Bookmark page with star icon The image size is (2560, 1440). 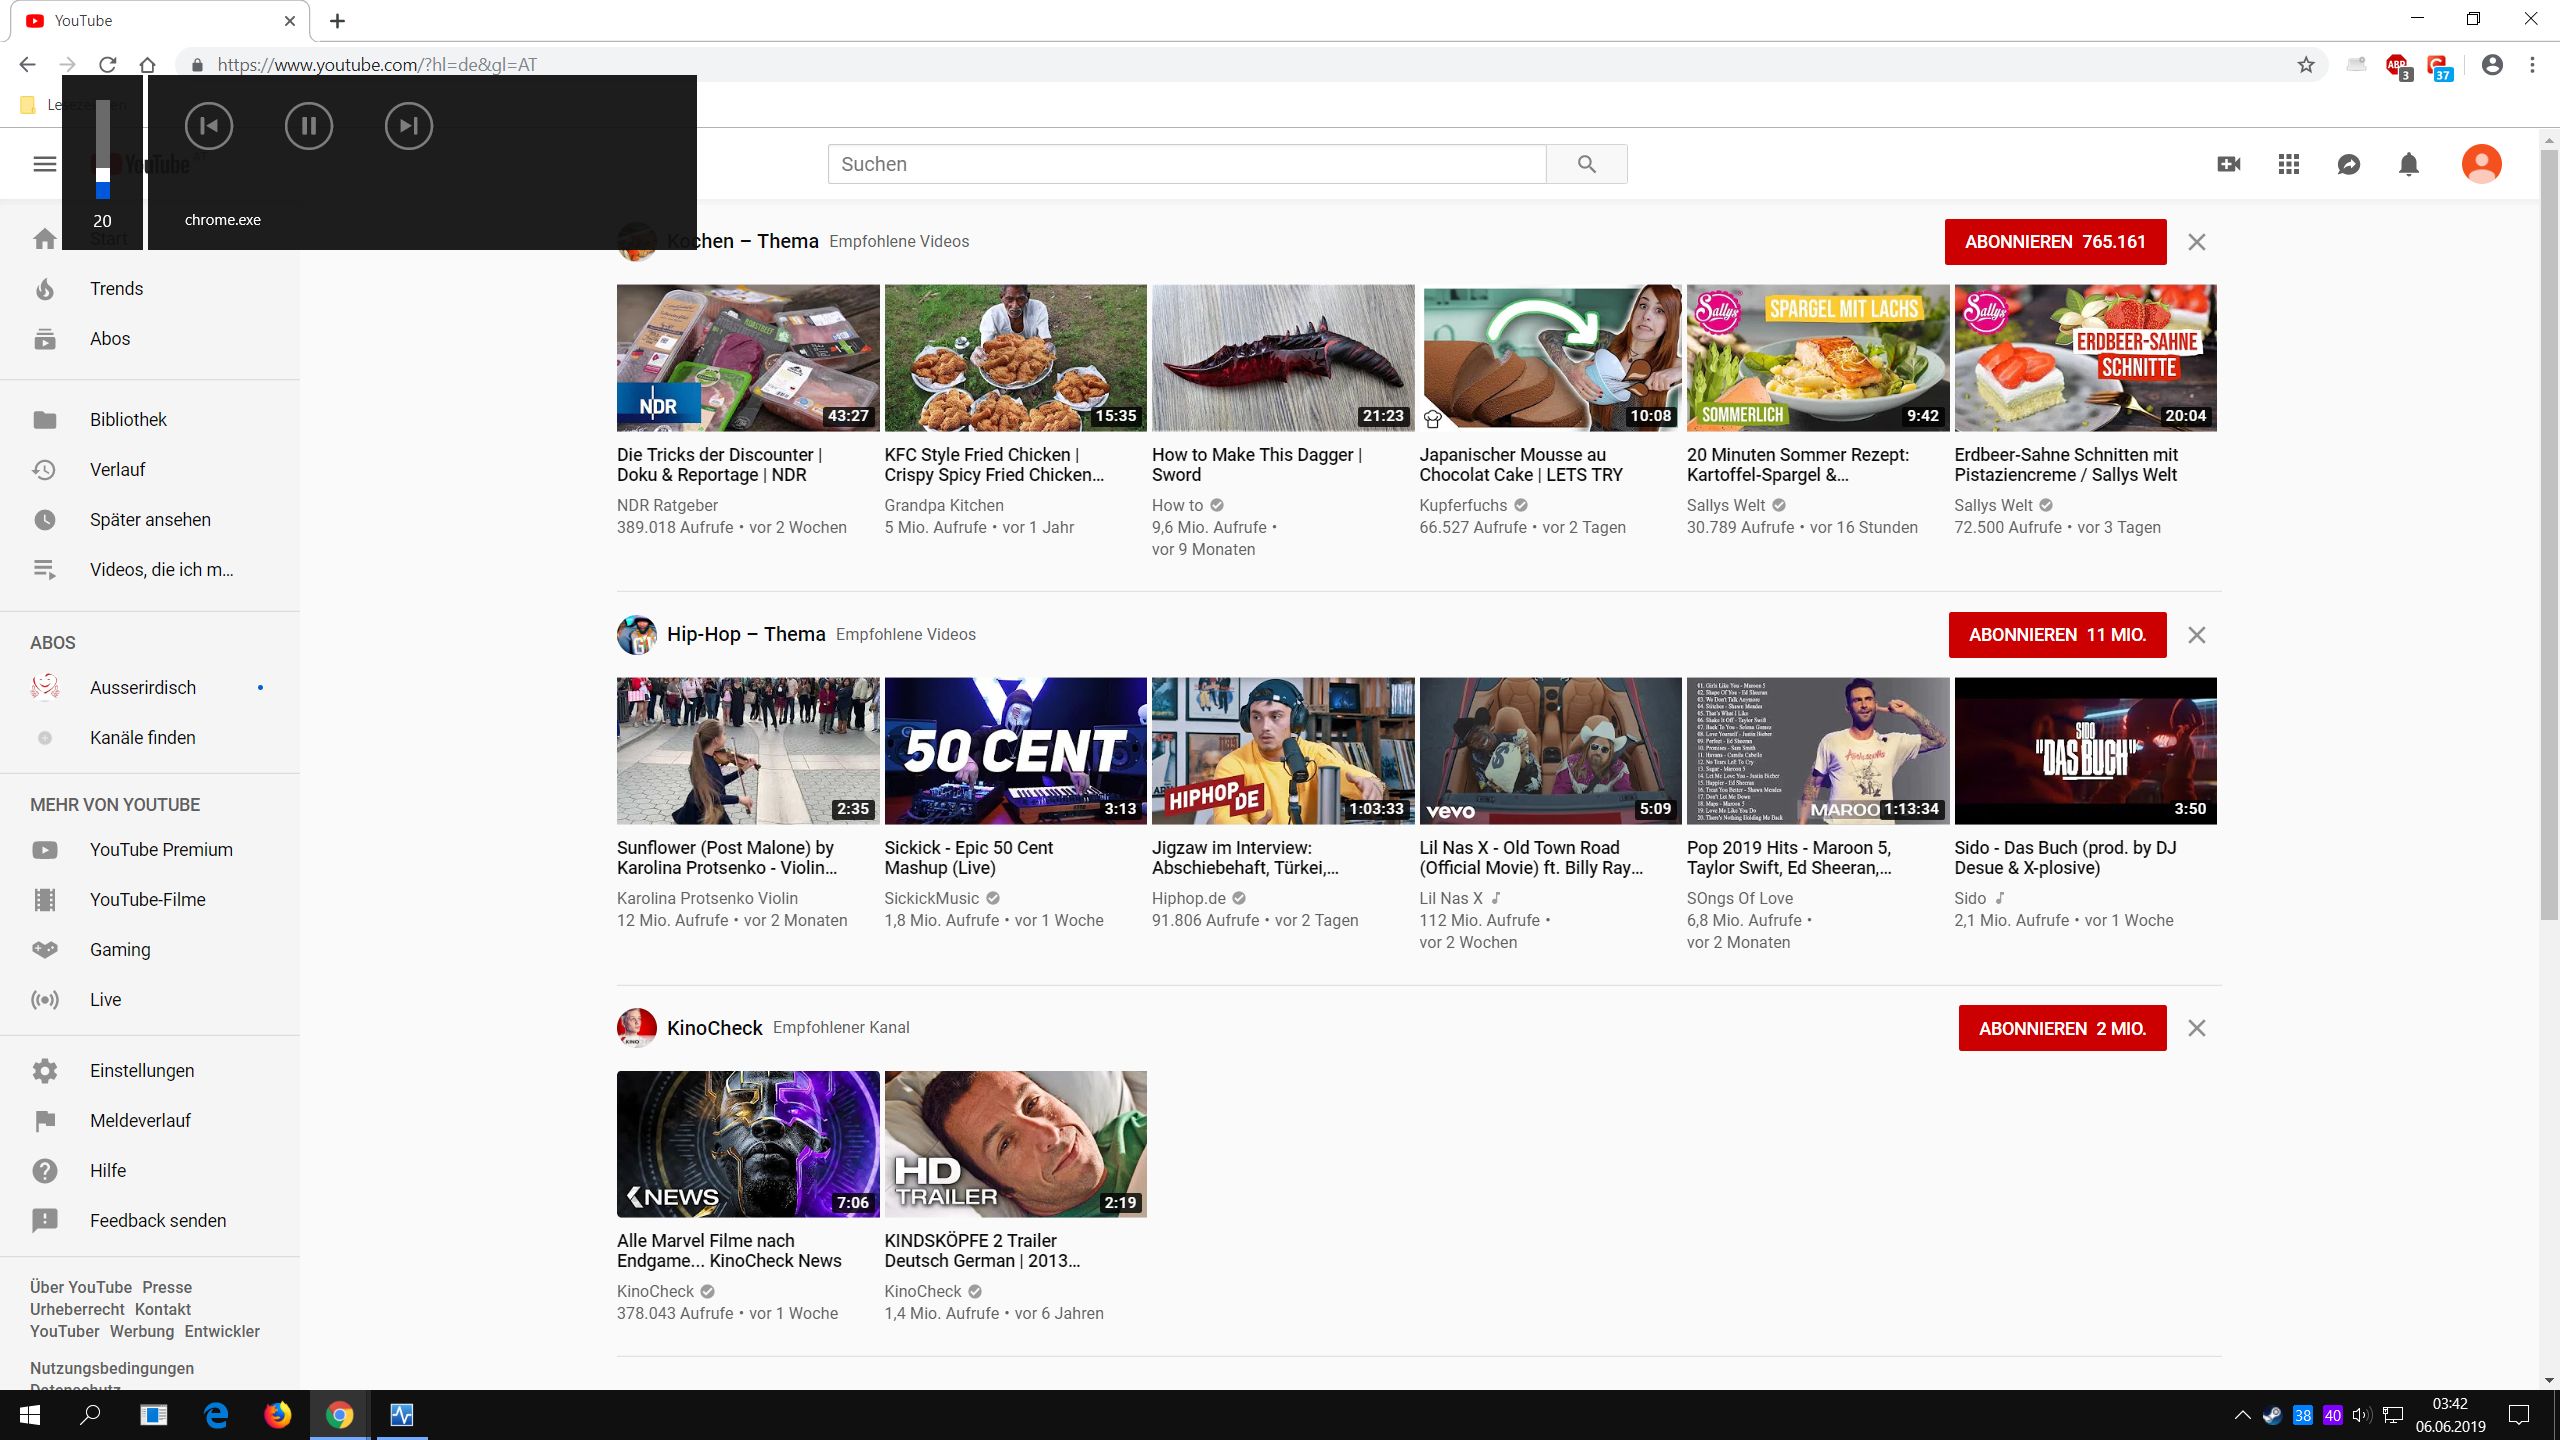click(x=2306, y=65)
